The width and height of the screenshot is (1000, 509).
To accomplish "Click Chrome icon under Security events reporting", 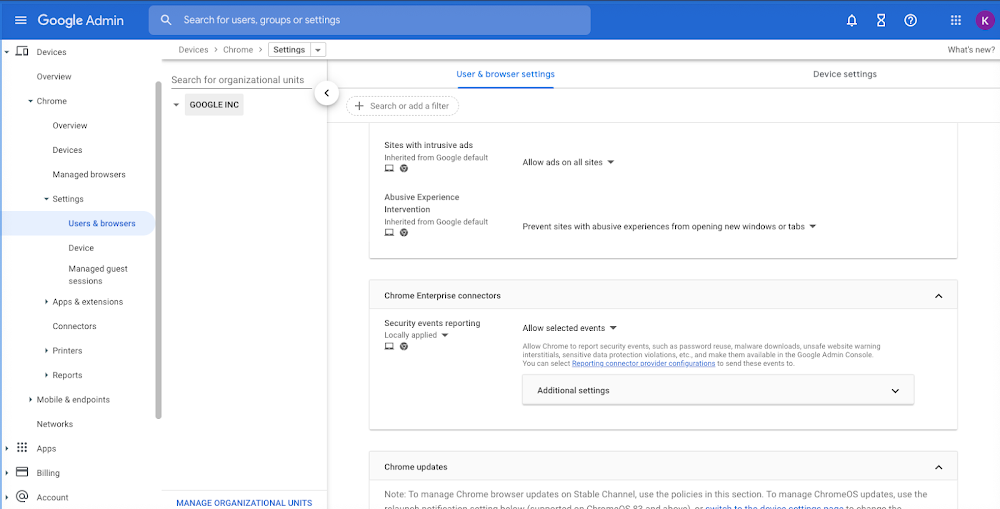I will 404,346.
